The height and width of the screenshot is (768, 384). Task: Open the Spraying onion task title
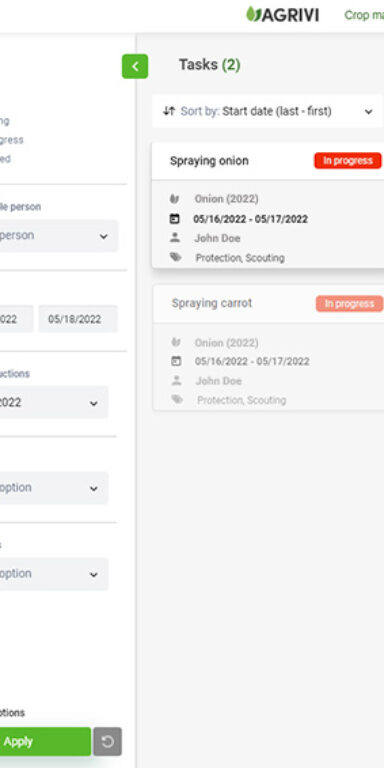click(x=209, y=161)
